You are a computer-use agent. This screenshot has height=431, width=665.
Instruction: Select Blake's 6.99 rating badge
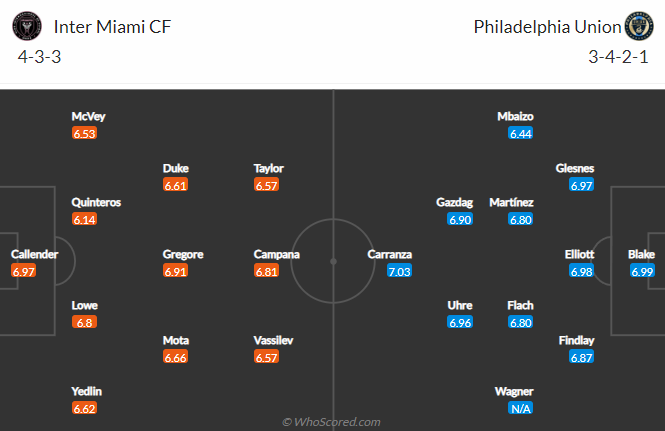click(642, 271)
